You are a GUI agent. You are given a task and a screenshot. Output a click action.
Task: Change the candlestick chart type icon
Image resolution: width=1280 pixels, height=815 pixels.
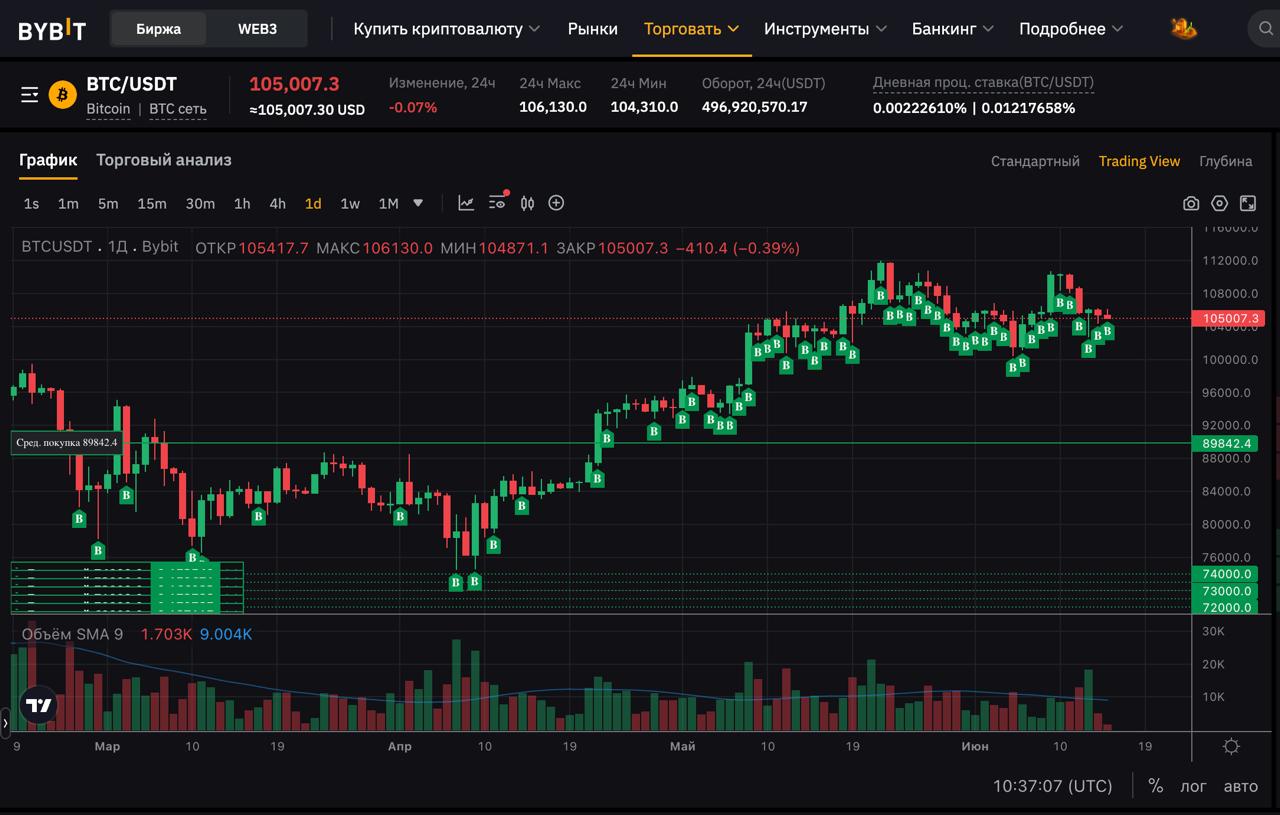527,203
